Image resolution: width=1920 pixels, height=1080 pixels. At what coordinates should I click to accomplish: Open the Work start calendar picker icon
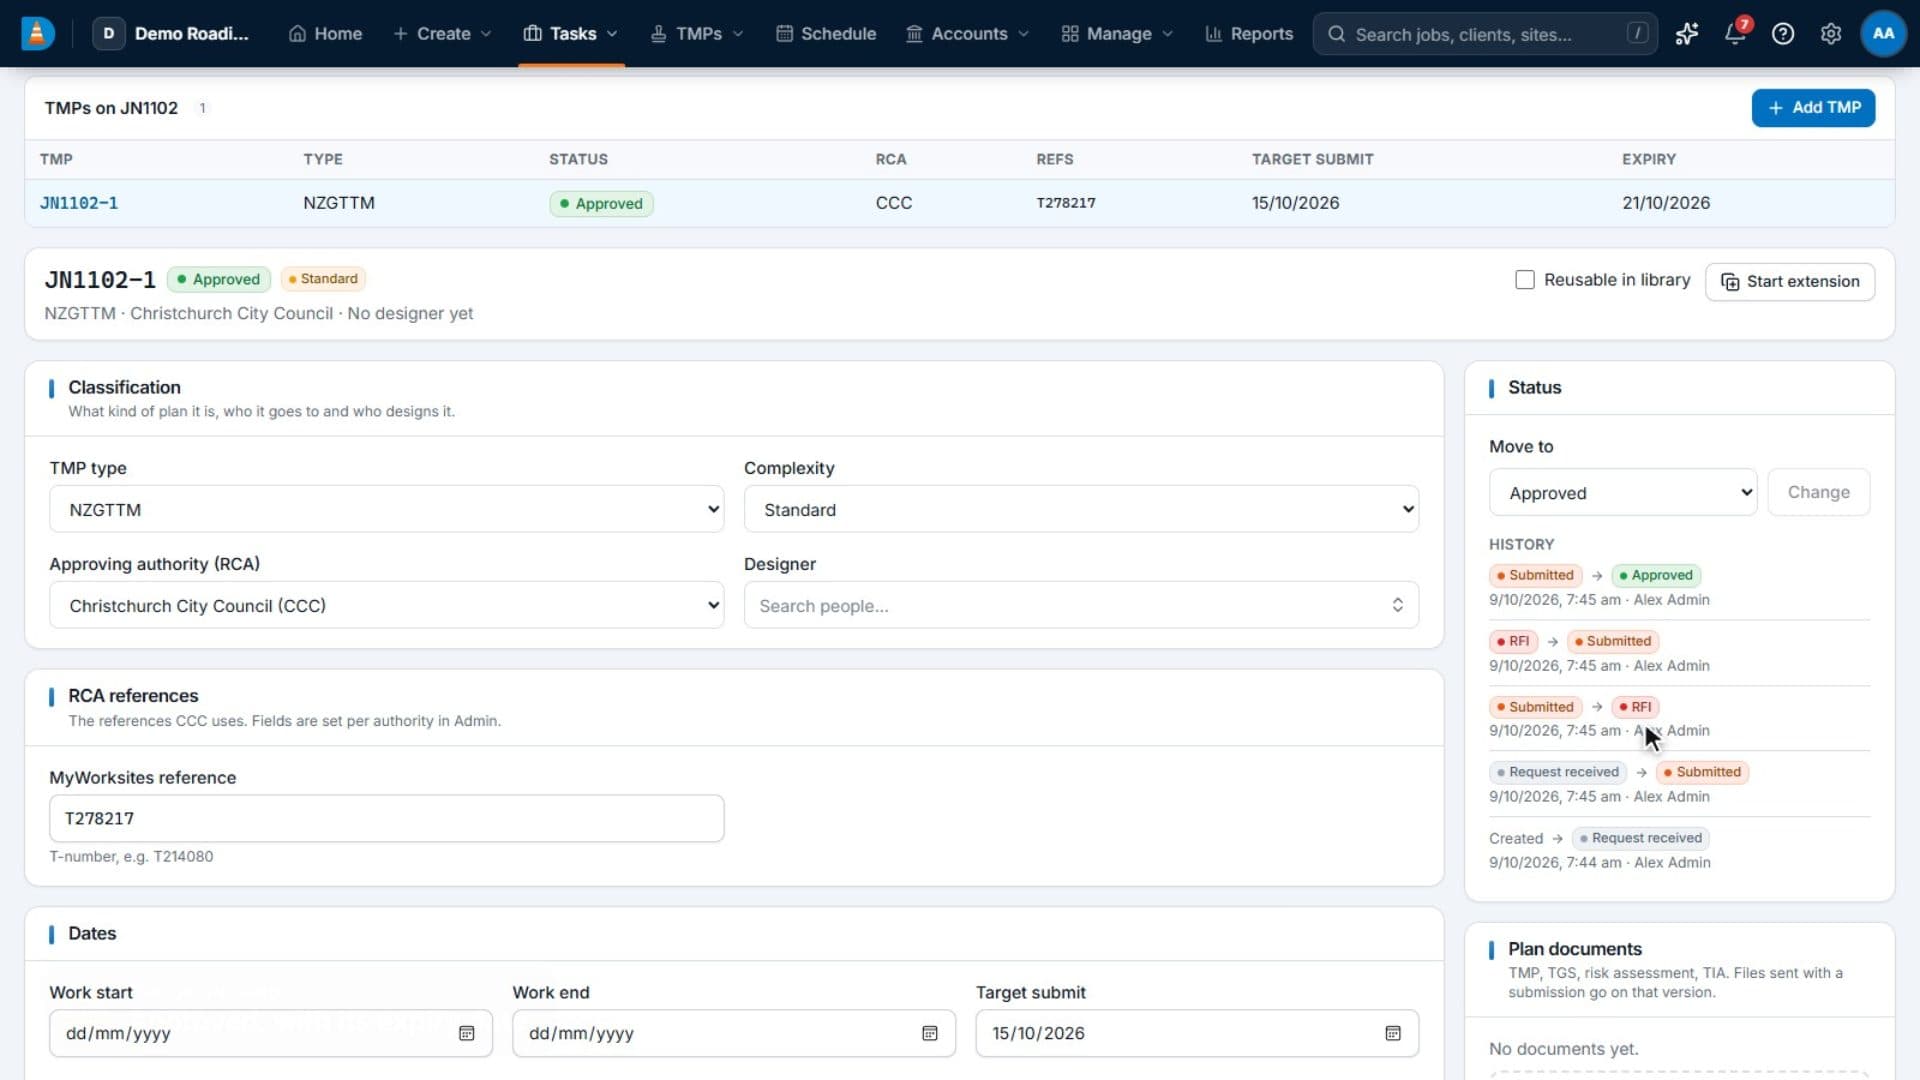click(466, 1033)
